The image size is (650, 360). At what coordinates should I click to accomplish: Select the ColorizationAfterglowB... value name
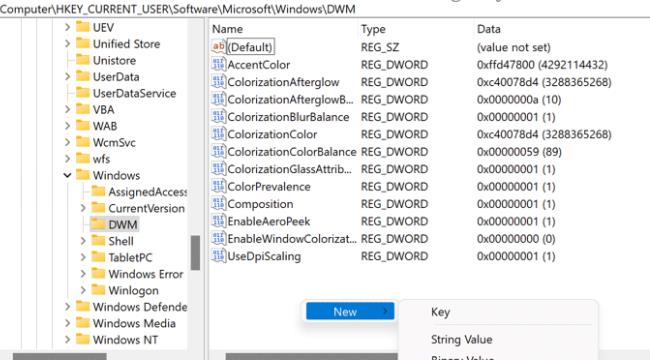(290, 99)
